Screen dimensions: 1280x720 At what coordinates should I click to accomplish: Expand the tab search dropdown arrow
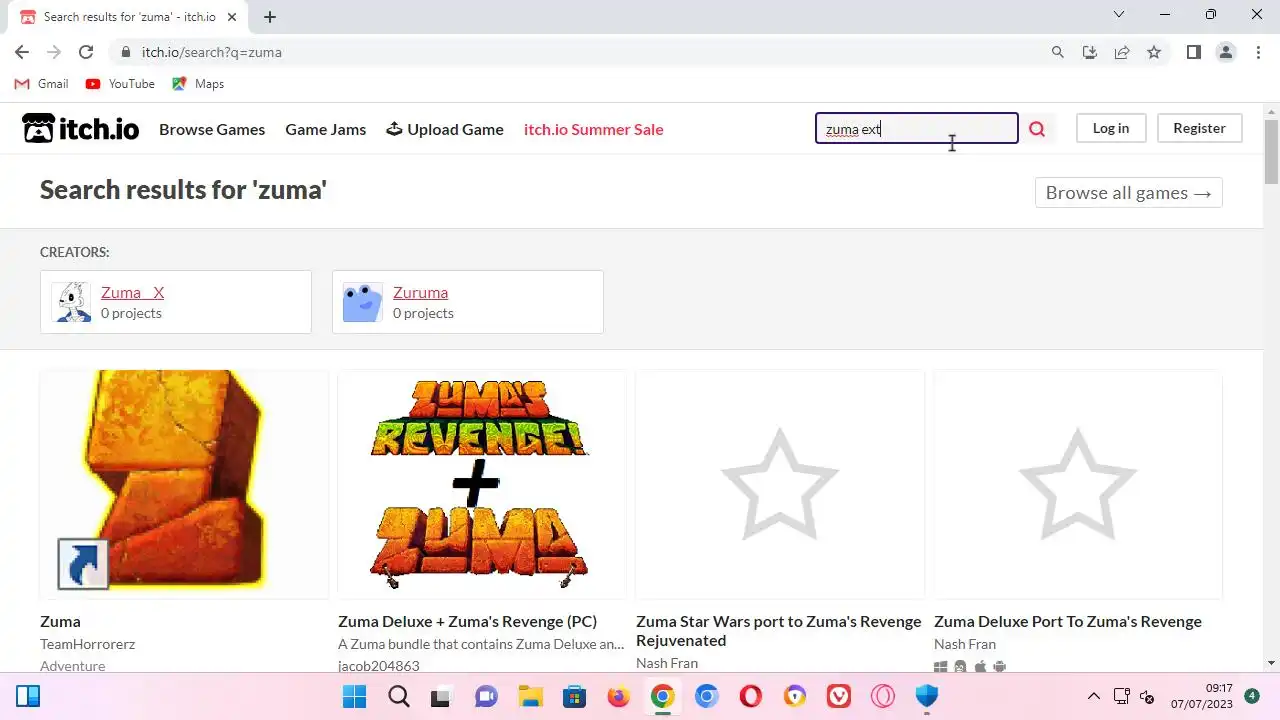click(x=1119, y=15)
